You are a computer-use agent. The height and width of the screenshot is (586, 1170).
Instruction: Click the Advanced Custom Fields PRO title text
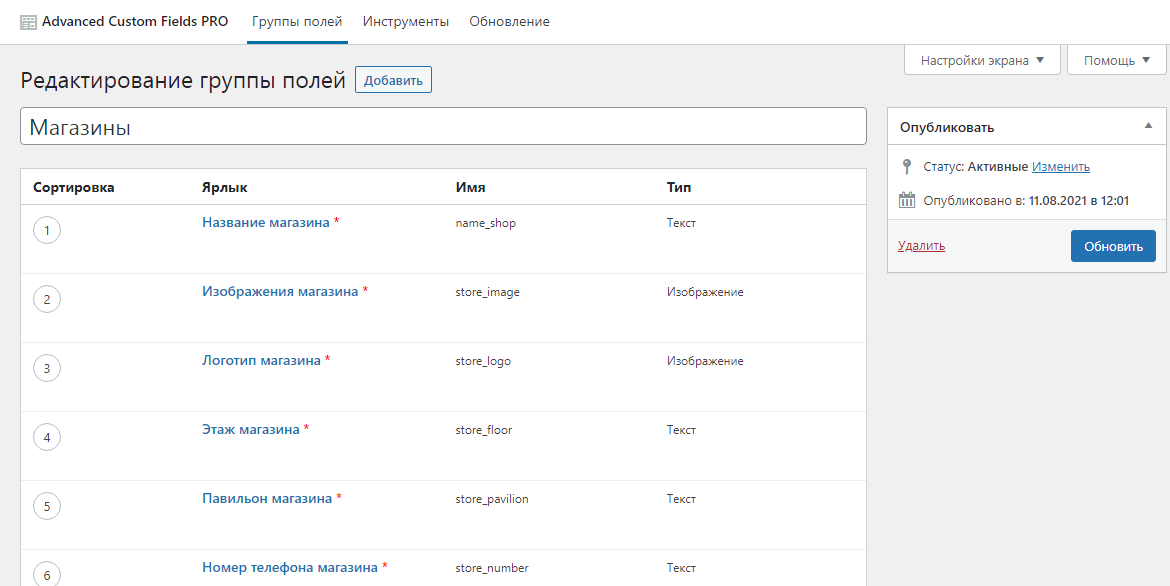(135, 22)
